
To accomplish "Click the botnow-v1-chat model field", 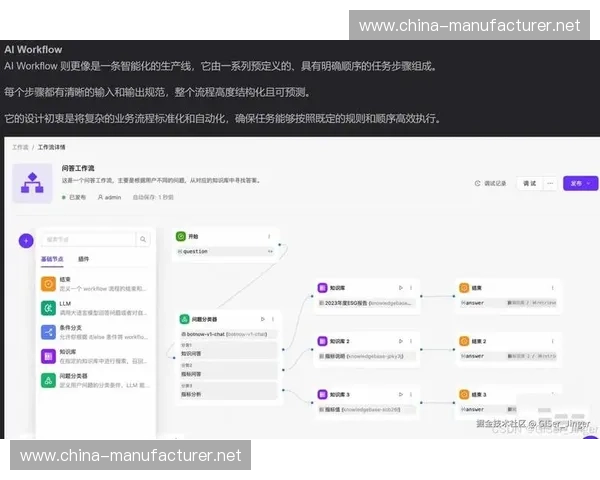I will pyautogui.click(x=228, y=334).
